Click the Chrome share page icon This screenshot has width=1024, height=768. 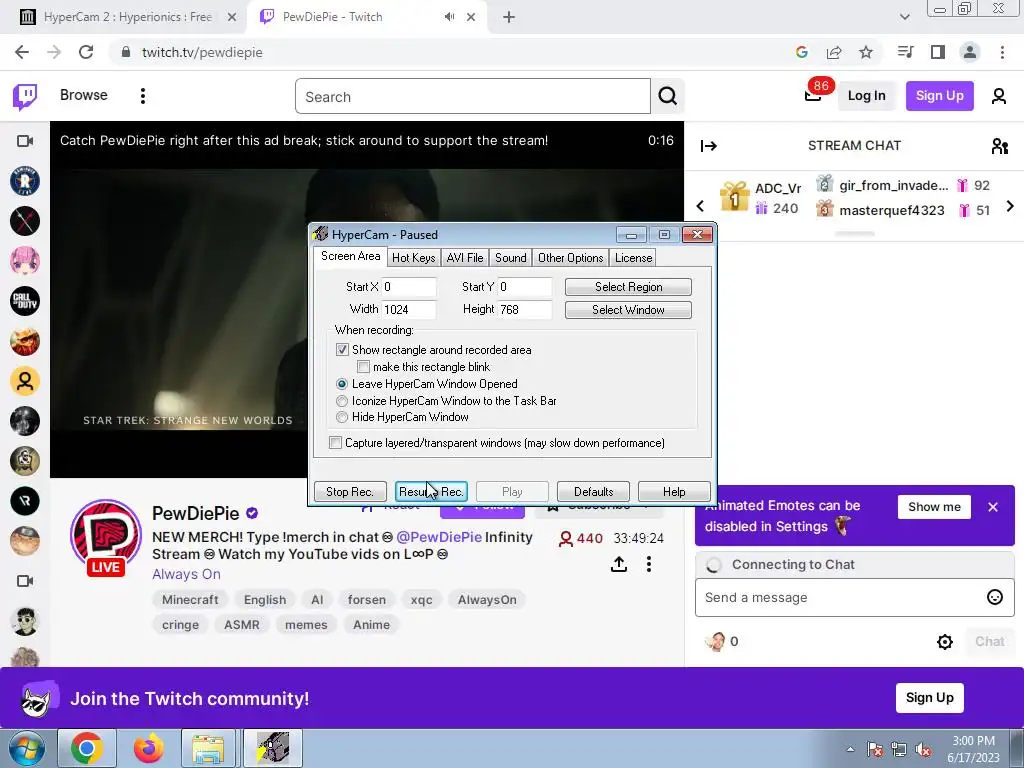tap(834, 52)
